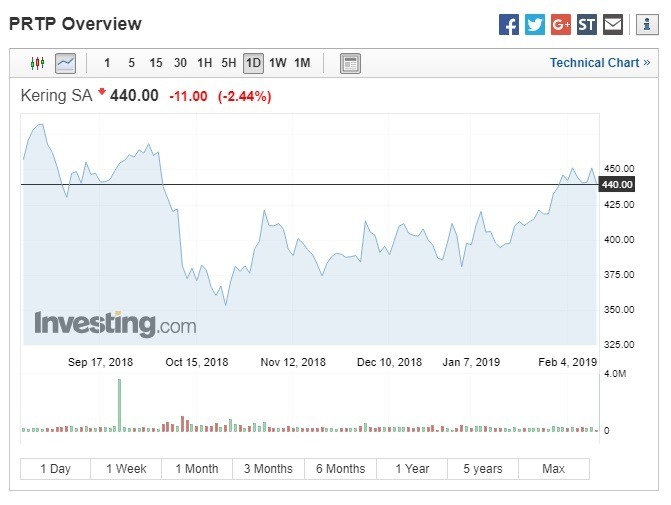The image size is (671, 505).
Task: Select area line chart type
Action: pyautogui.click(x=65, y=63)
